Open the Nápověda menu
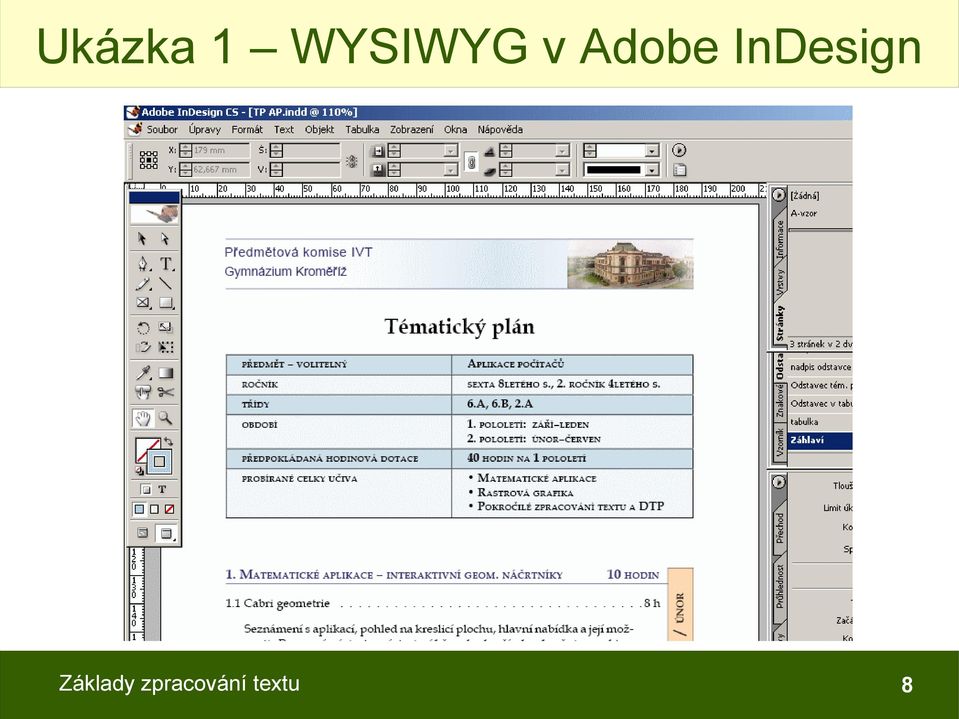The width and height of the screenshot is (959, 719). click(500, 130)
